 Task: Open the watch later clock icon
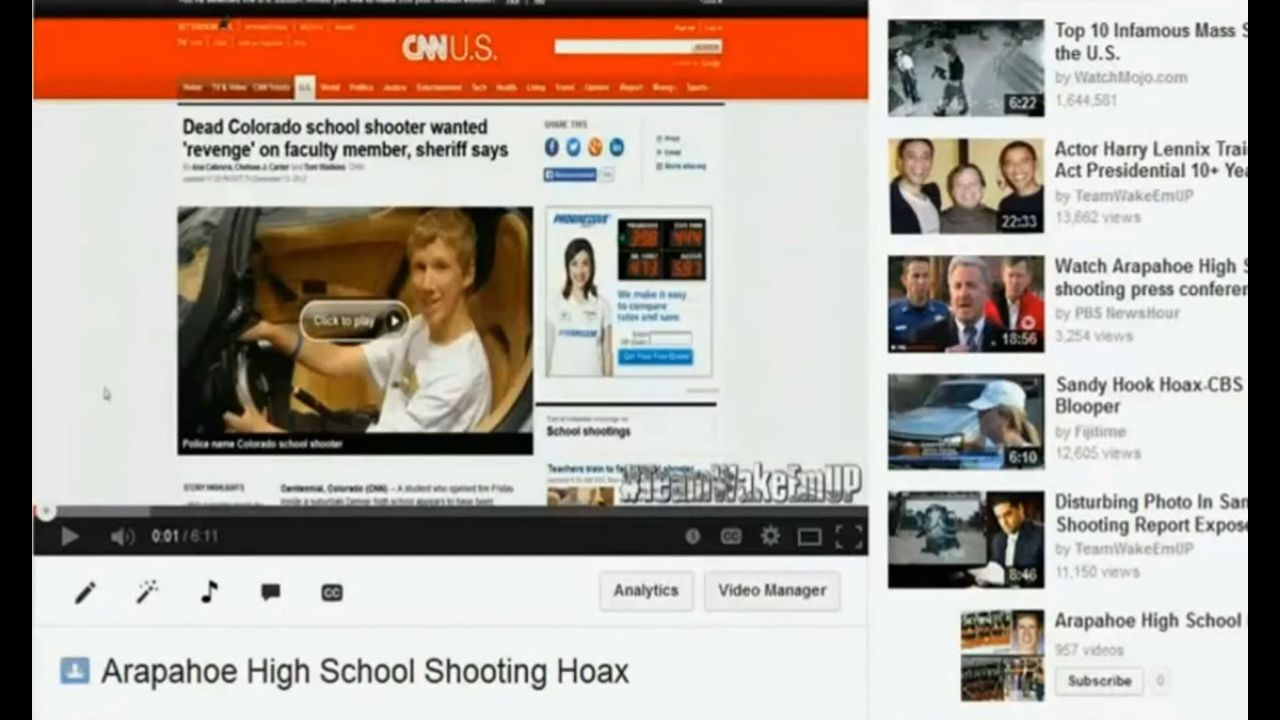[x=692, y=537]
